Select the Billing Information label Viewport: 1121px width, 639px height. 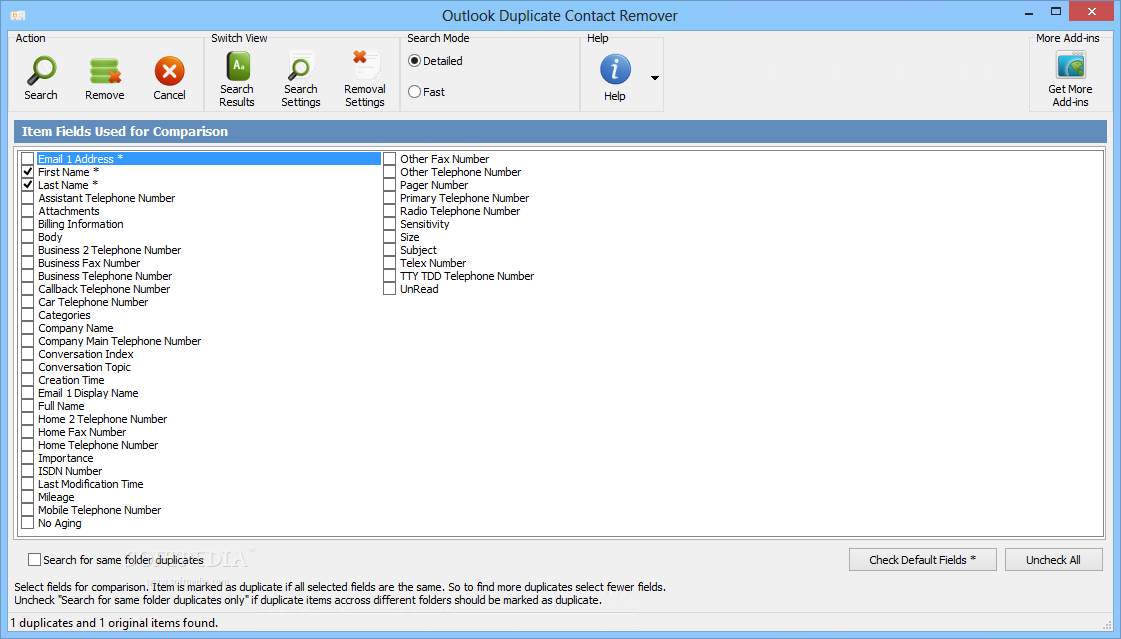(x=81, y=224)
